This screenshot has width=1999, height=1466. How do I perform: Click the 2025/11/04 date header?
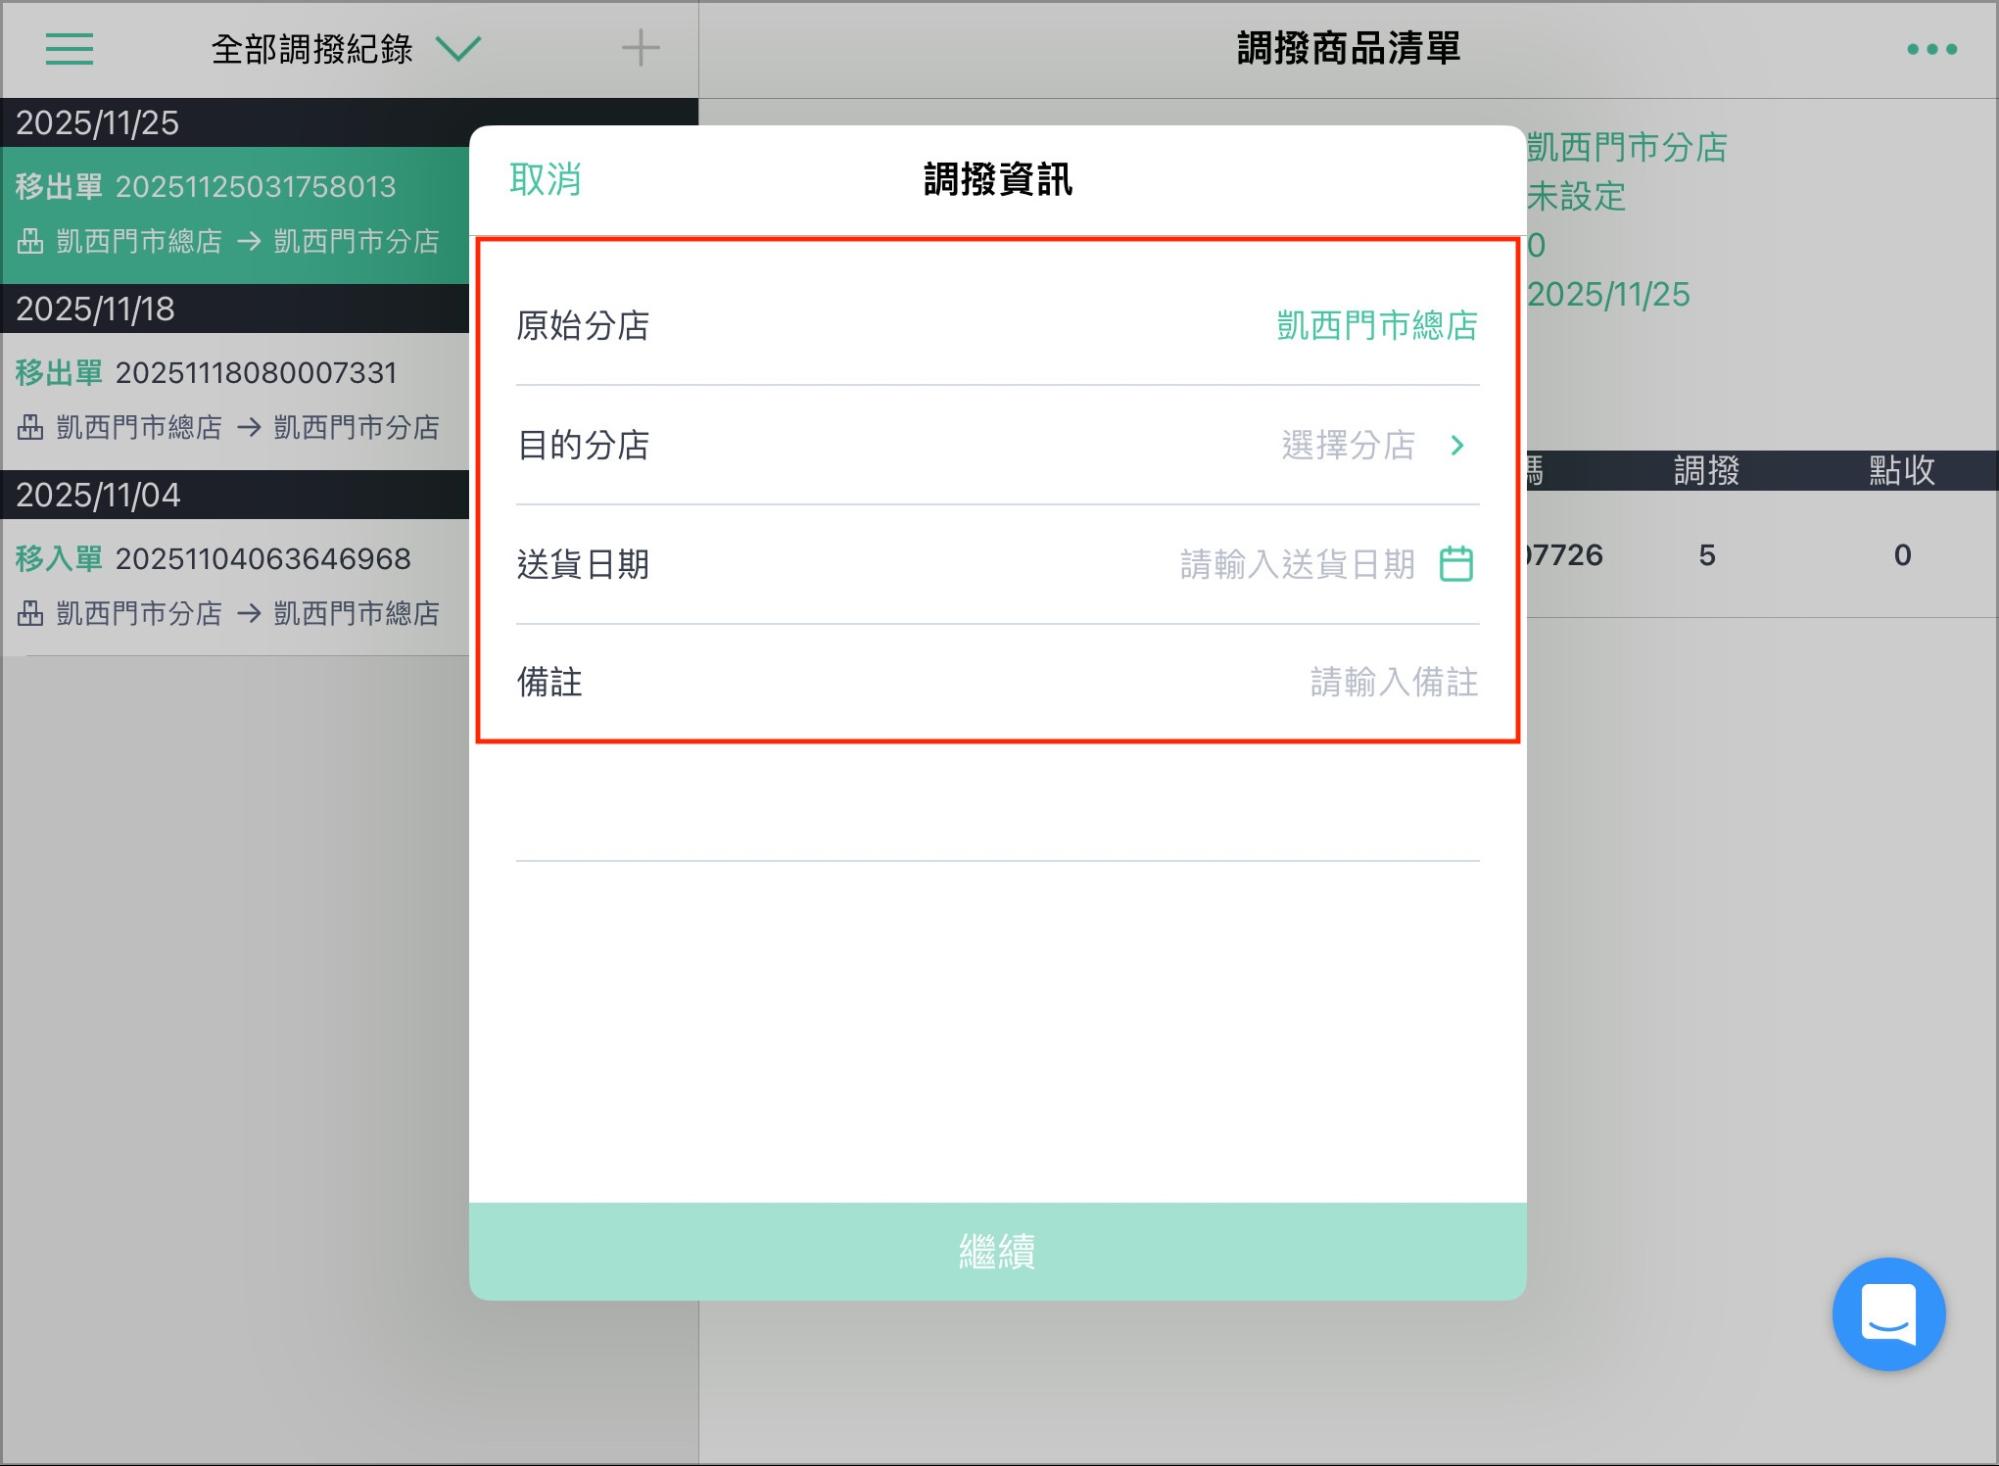pyautogui.click(x=98, y=495)
